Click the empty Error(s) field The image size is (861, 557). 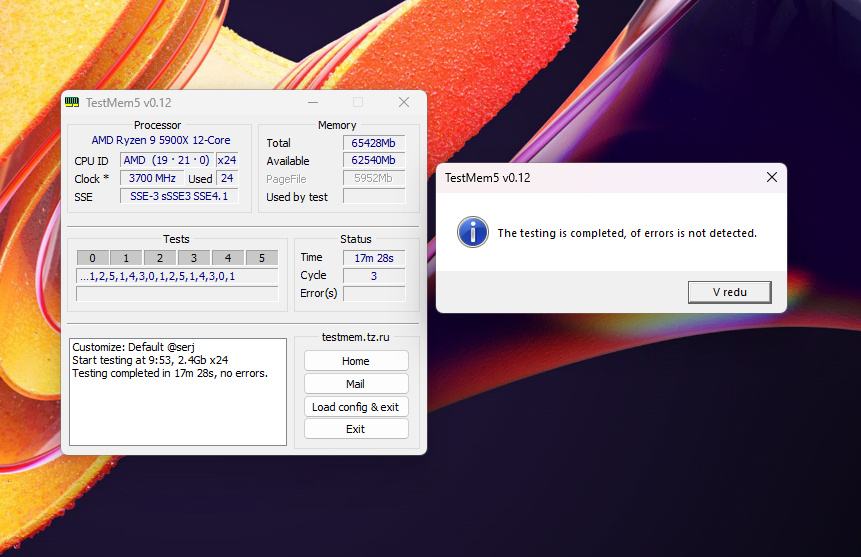tap(374, 293)
